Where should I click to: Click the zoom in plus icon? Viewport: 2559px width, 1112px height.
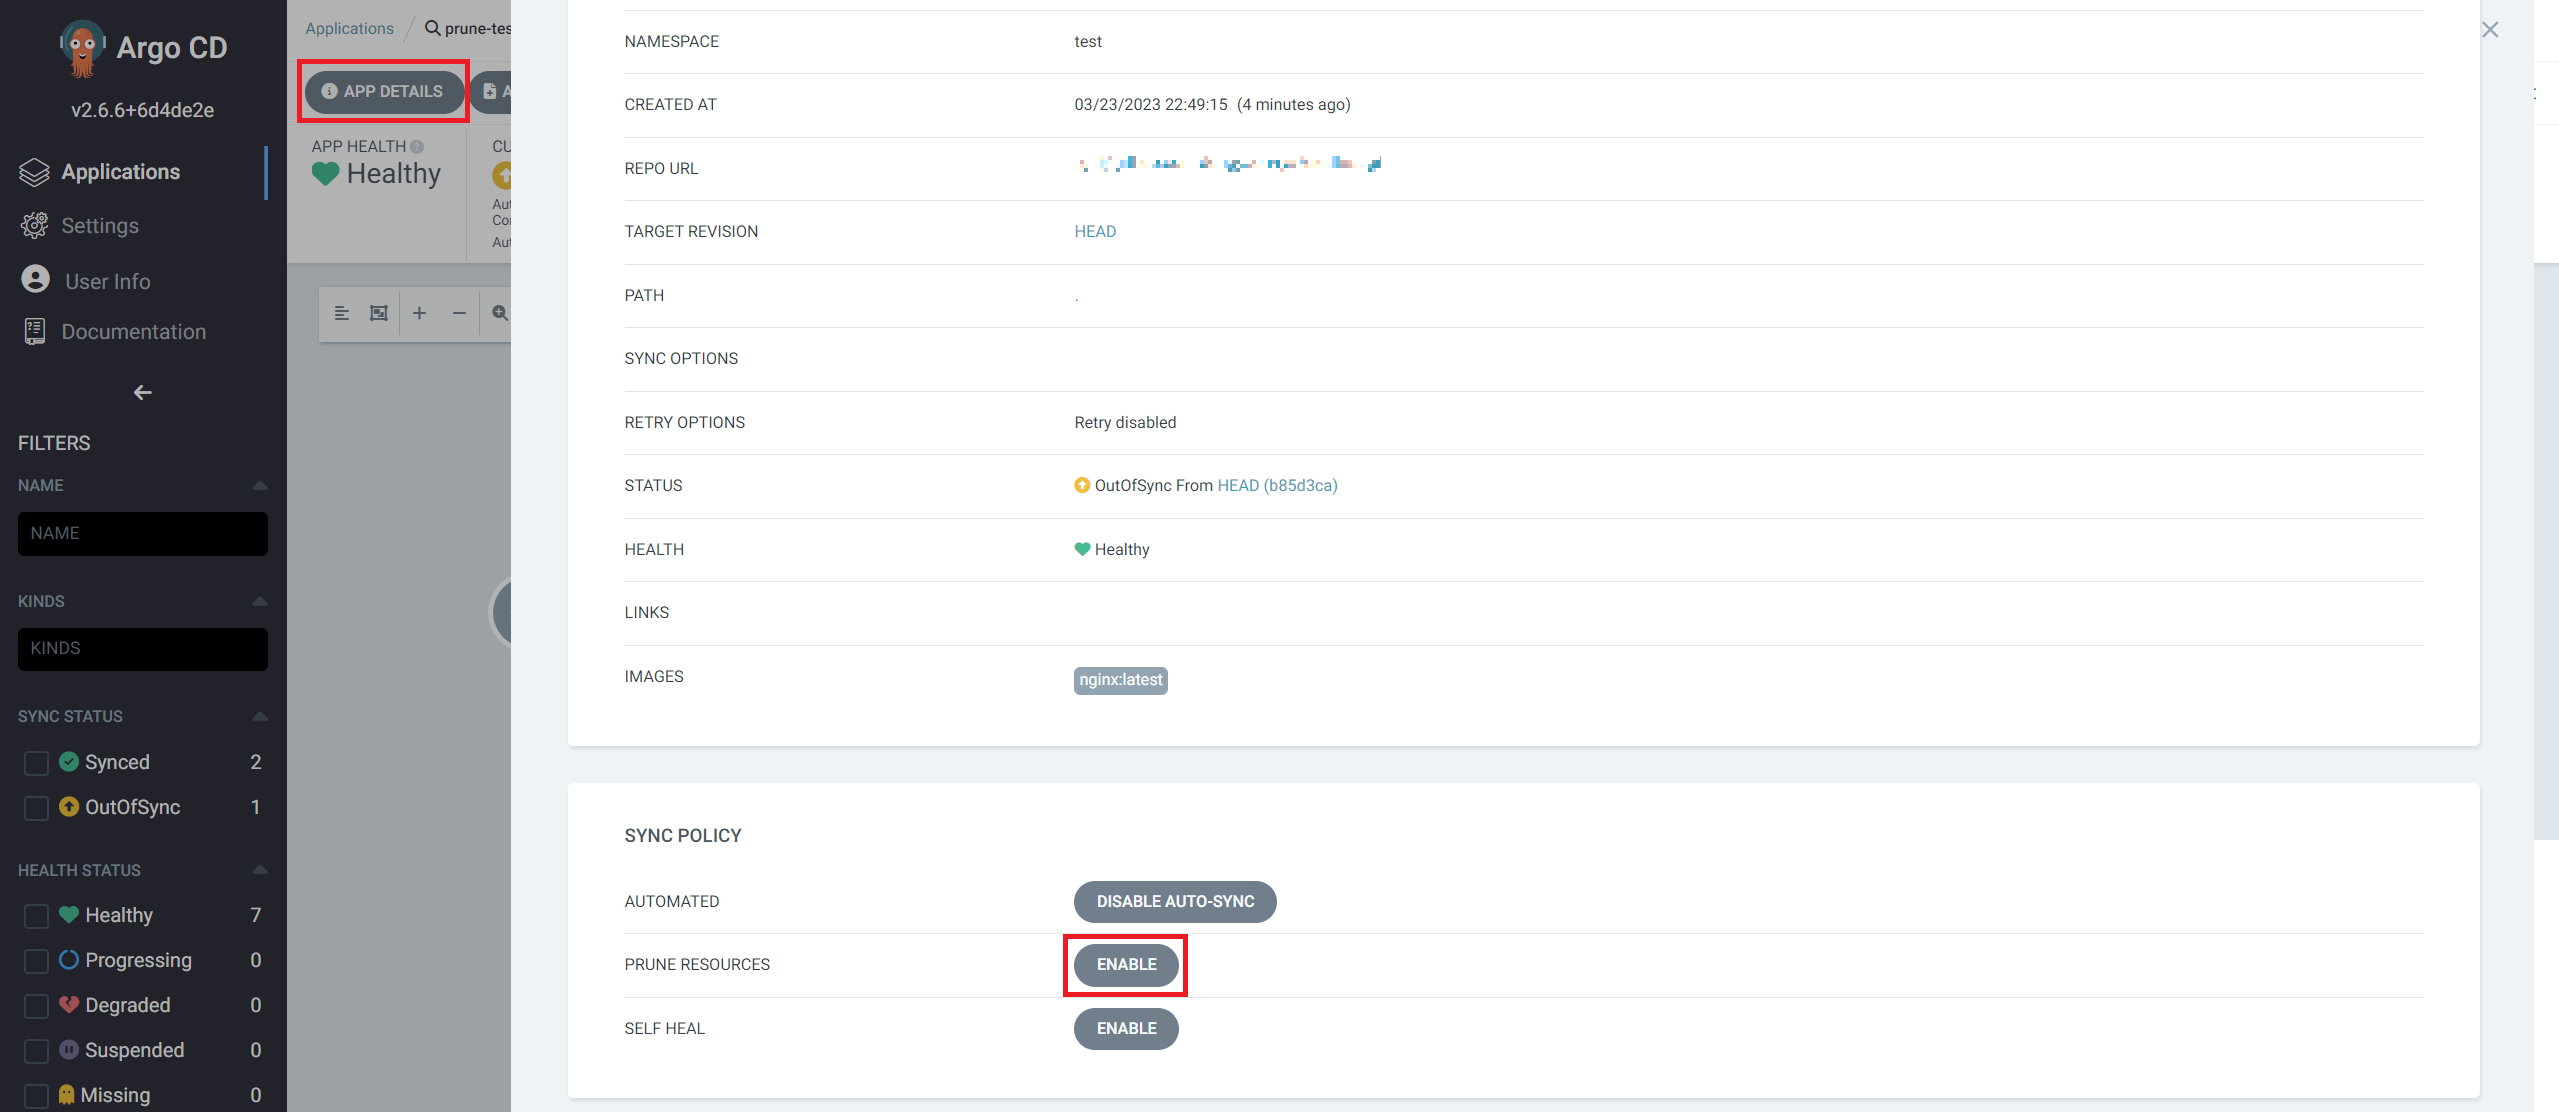point(419,313)
